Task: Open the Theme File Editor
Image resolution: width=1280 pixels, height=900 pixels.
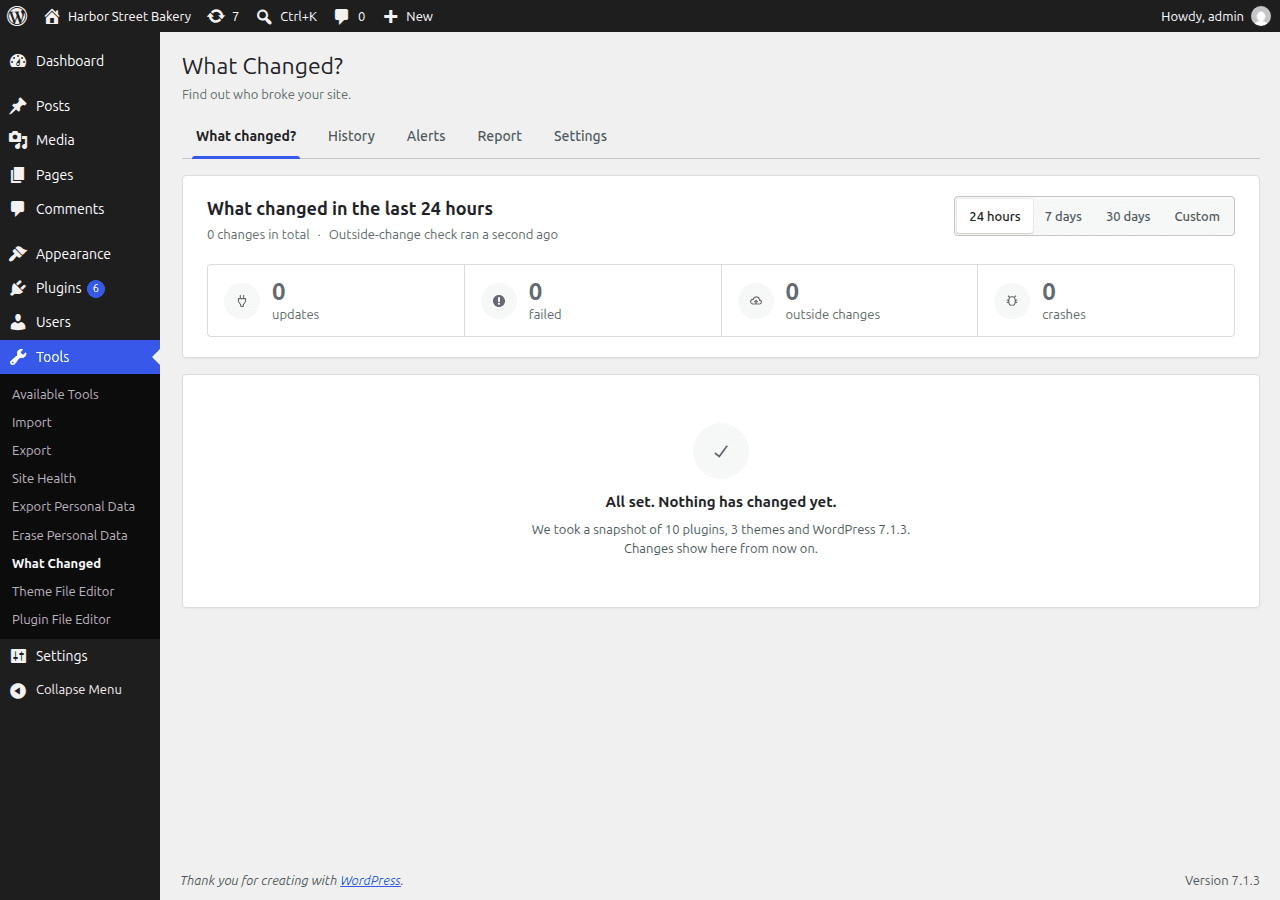Action: pos(63,591)
